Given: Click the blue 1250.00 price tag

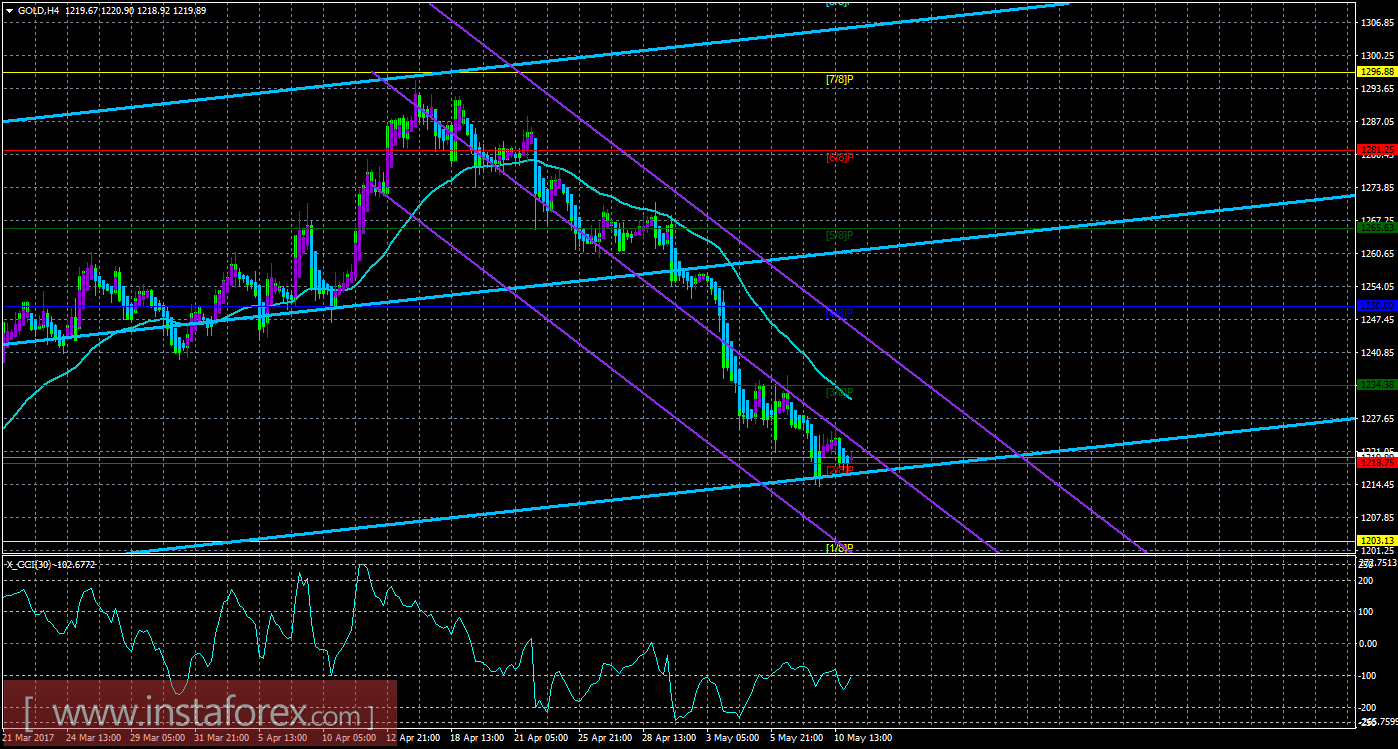Looking at the screenshot, I should click(x=1376, y=306).
